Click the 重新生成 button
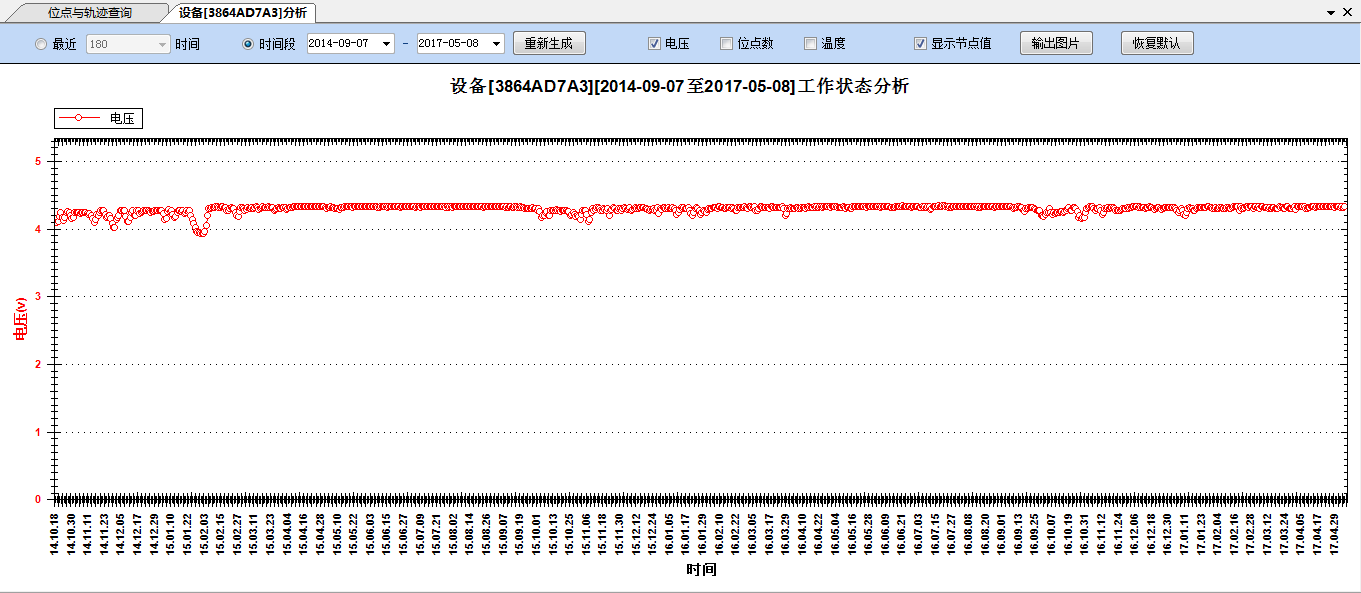This screenshot has width=1361, height=593. click(548, 44)
